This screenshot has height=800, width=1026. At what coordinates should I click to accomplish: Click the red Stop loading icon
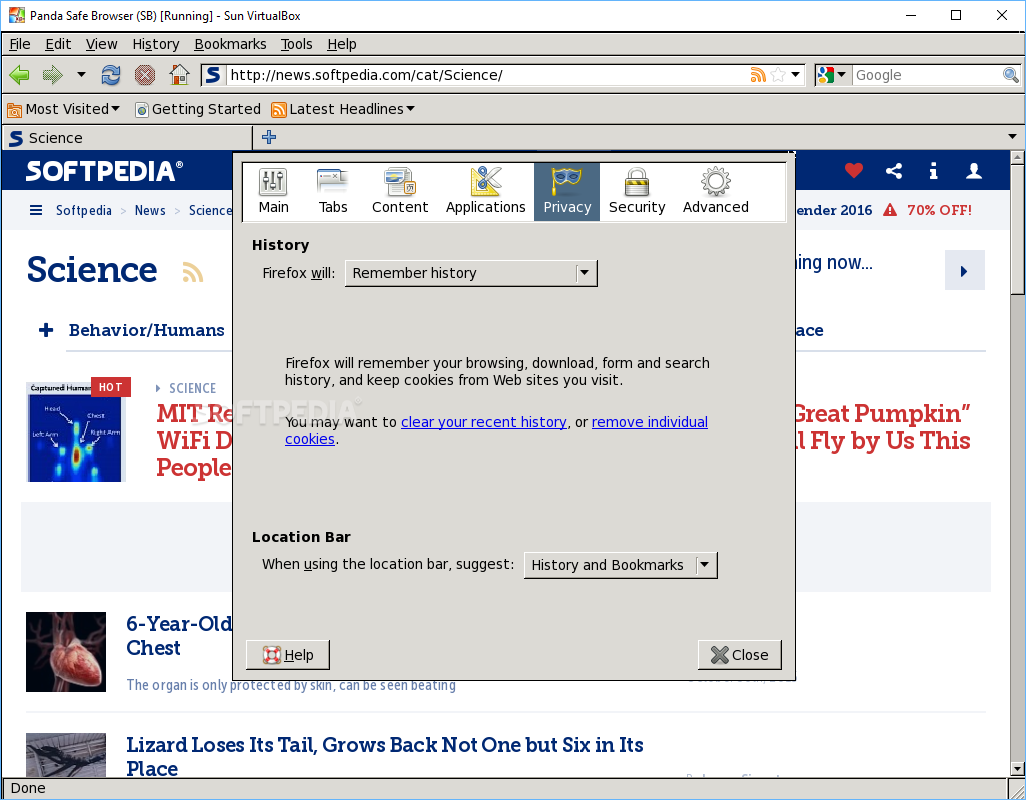[x=145, y=75]
